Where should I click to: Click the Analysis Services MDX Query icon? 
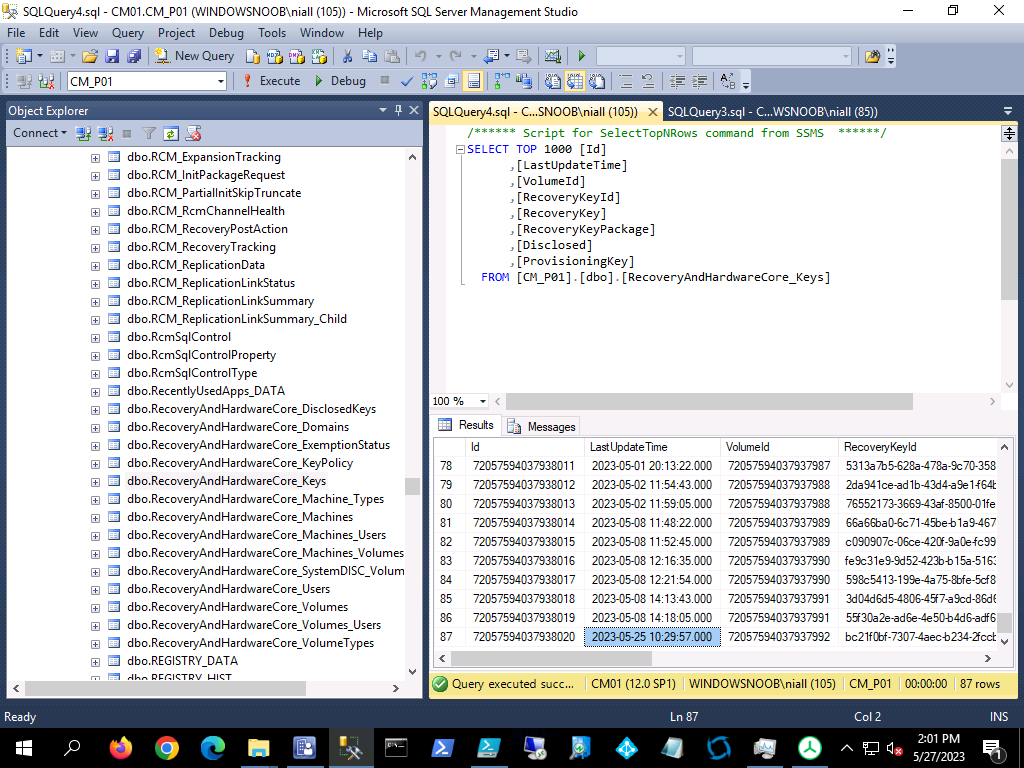[274, 56]
